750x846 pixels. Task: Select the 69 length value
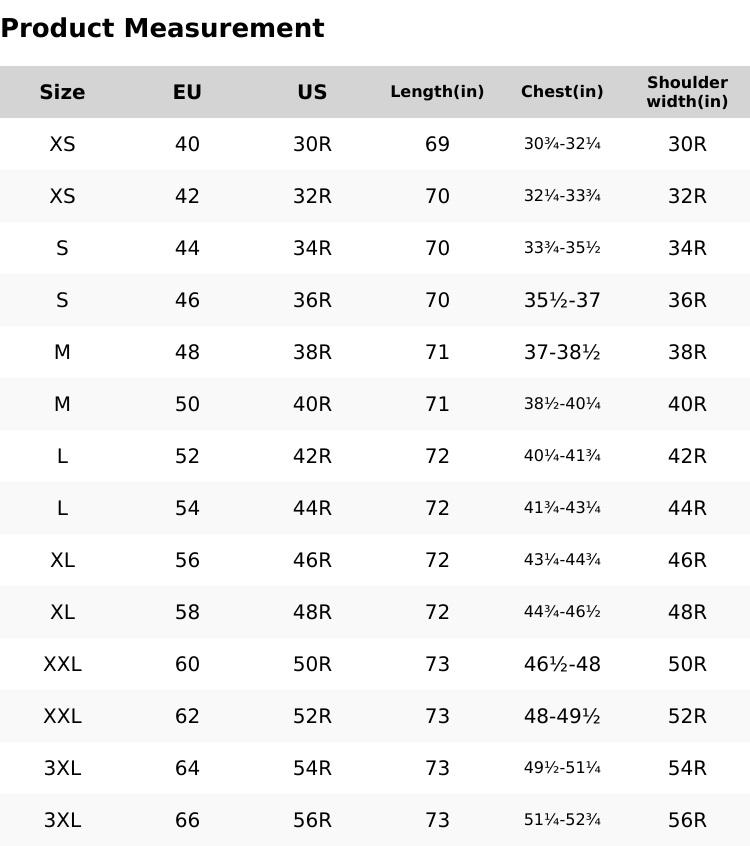[437, 144]
